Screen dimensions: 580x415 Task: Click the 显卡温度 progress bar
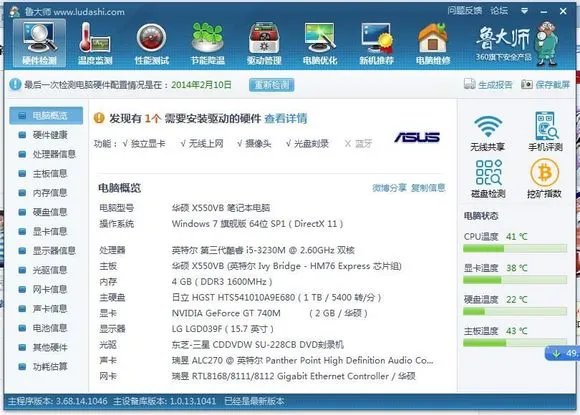tap(515, 280)
